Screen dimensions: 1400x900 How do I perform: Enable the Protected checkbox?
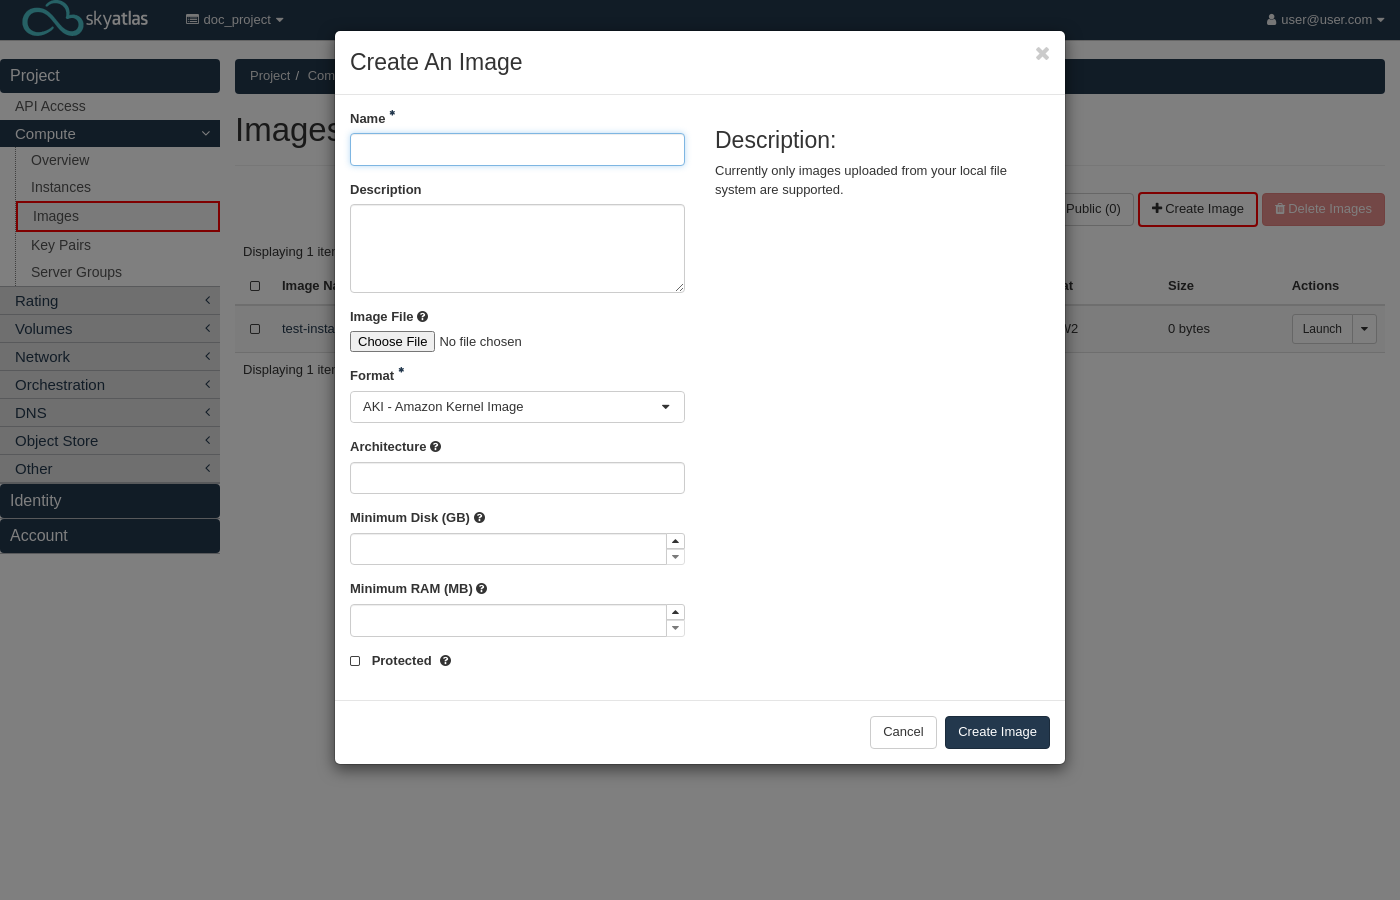coord(355,661)
